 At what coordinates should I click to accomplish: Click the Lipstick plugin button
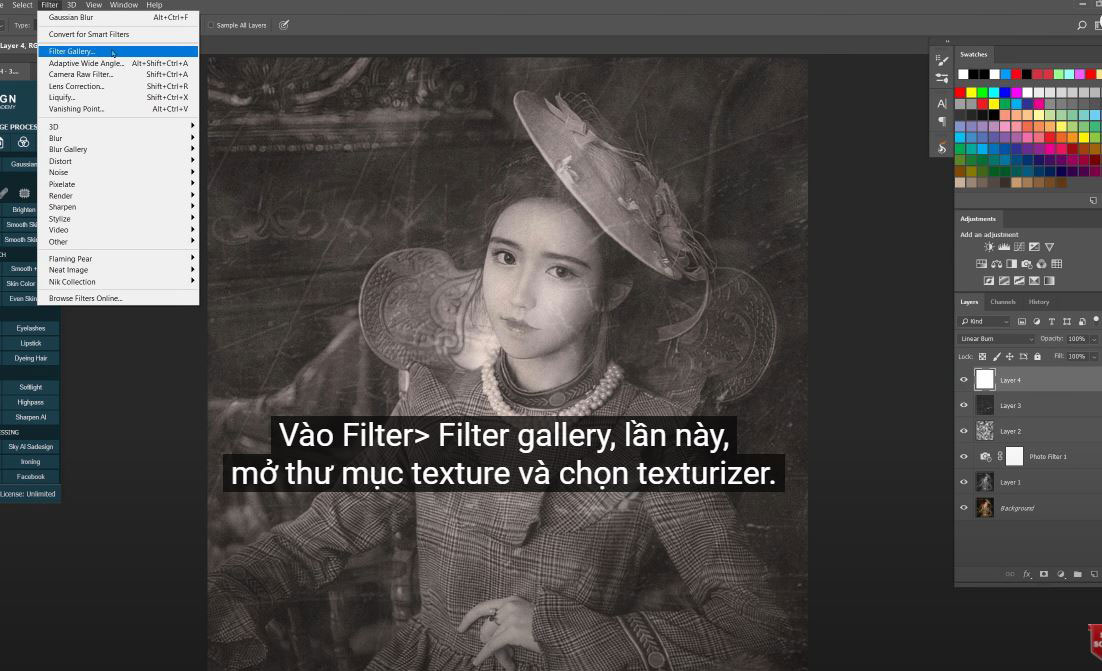tap(30, 343)
